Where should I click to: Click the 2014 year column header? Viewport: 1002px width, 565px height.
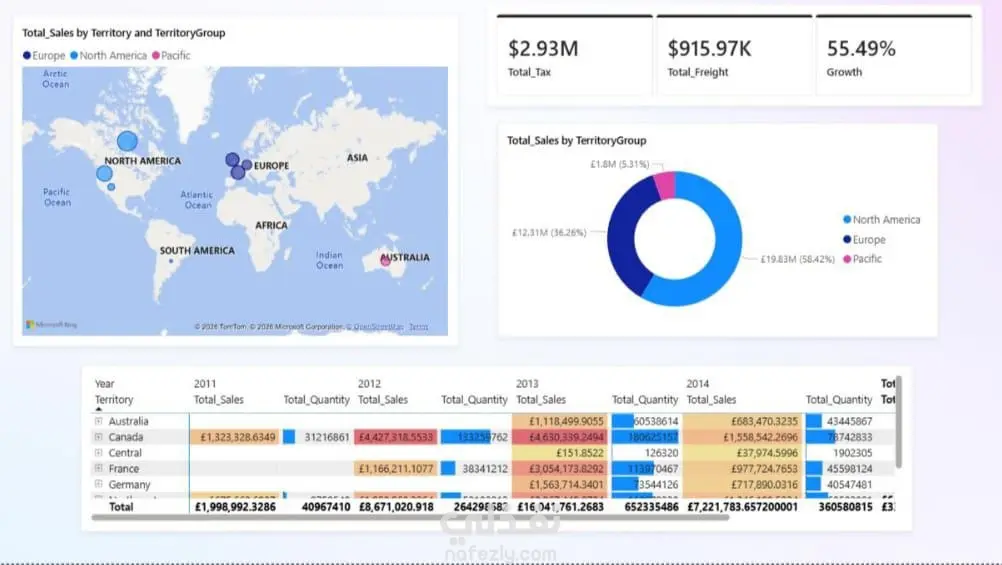(698, 383)
